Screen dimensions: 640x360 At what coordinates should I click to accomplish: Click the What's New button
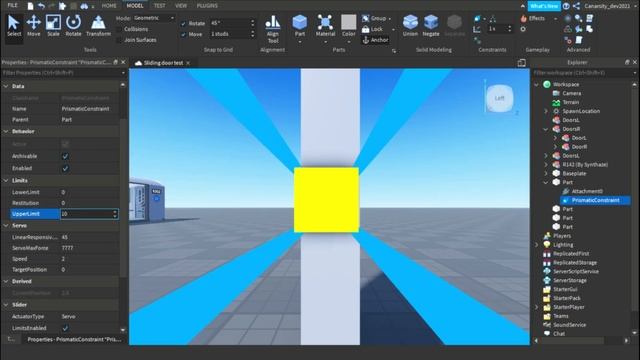point(544,6)
